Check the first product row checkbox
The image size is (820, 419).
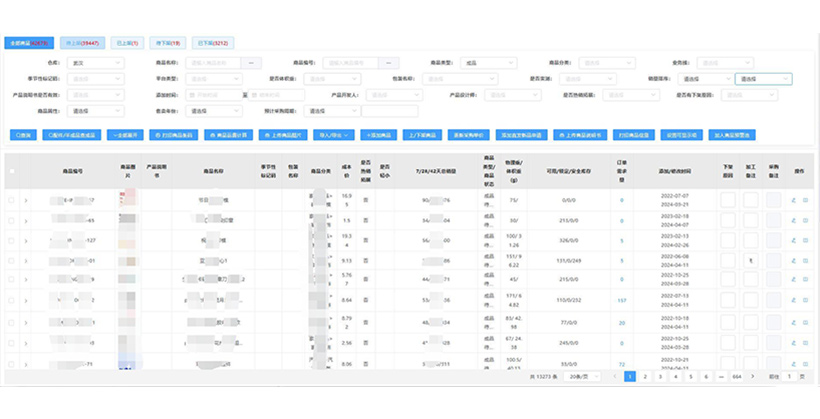(x=12, y=200)
